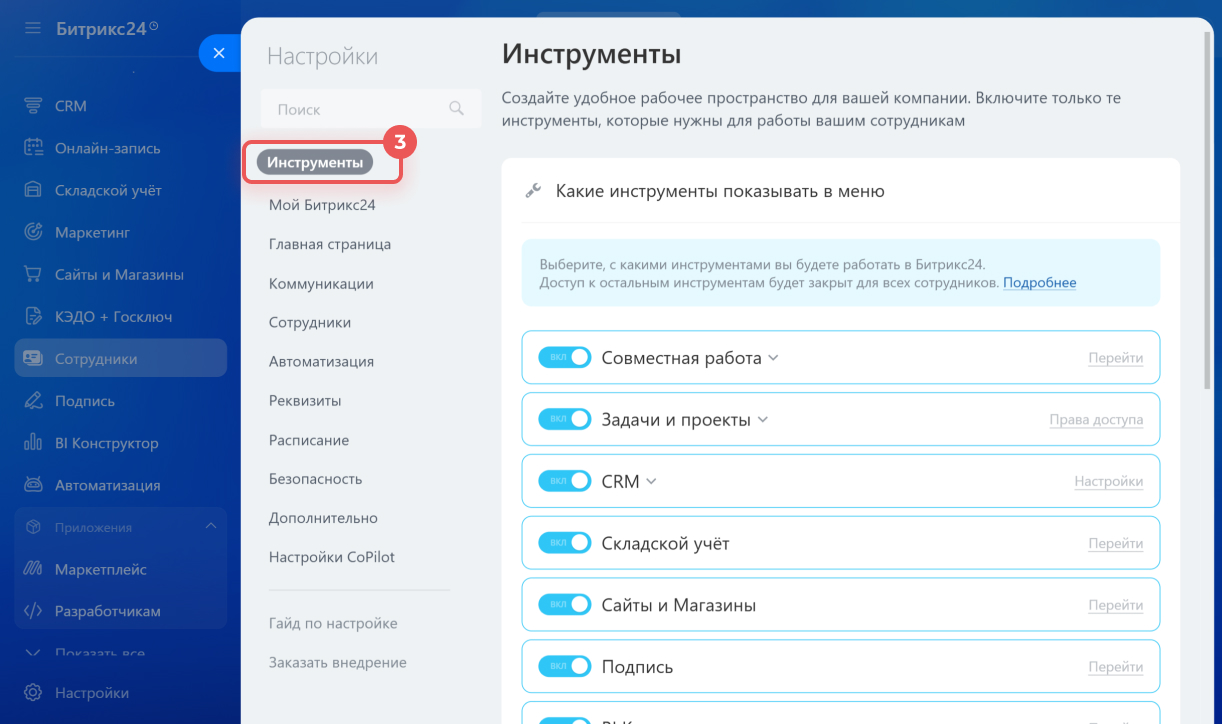This screenshot has height=724, width=1222.
Task: Toggle off Совместная работа switch
Action: tap(565, 358)
